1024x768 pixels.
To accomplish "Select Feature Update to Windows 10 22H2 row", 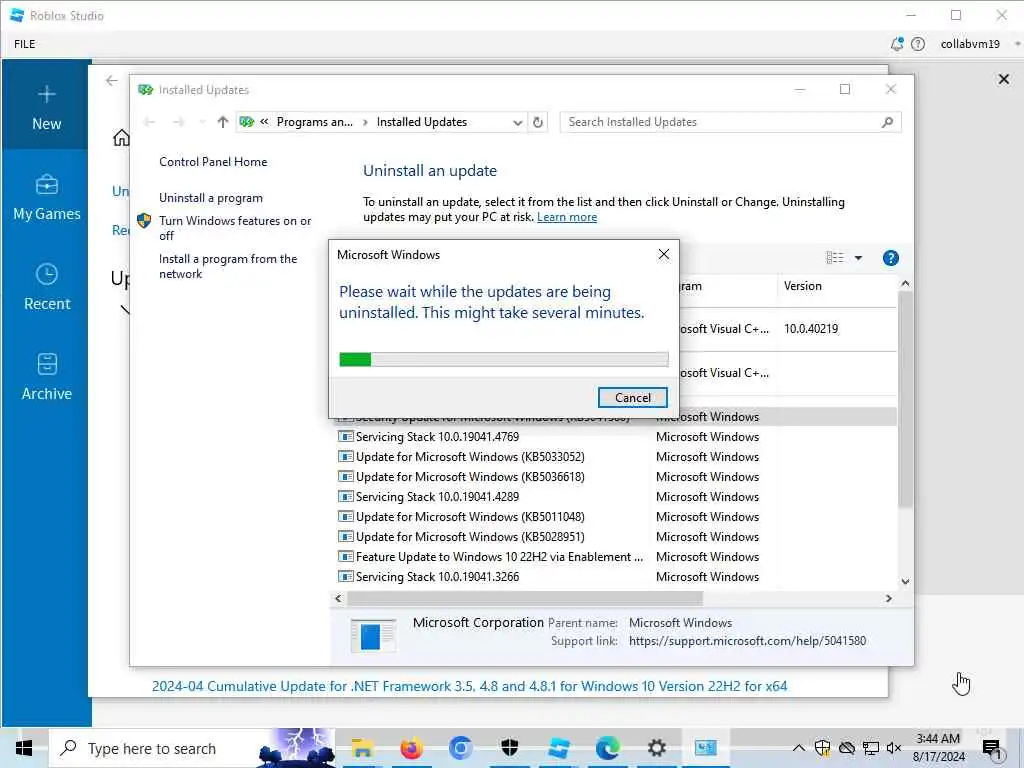I will (616, 557).
